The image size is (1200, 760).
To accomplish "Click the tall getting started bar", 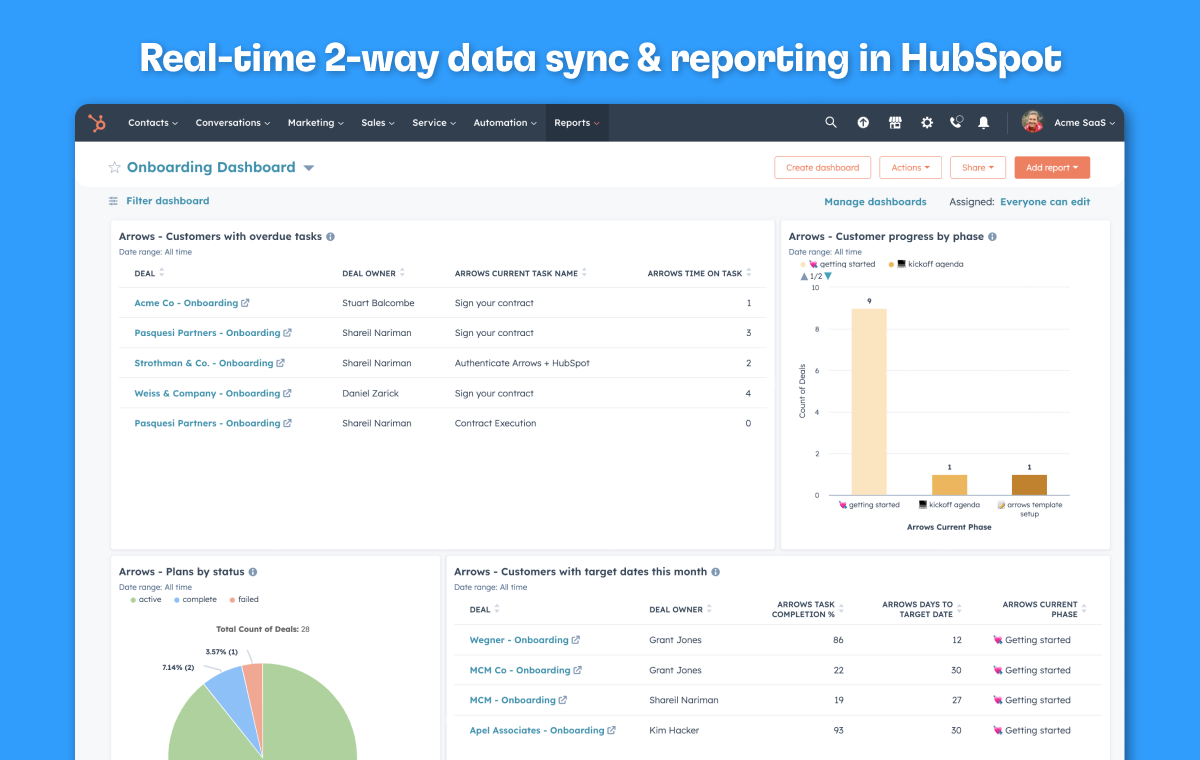I will pos(869,401).
